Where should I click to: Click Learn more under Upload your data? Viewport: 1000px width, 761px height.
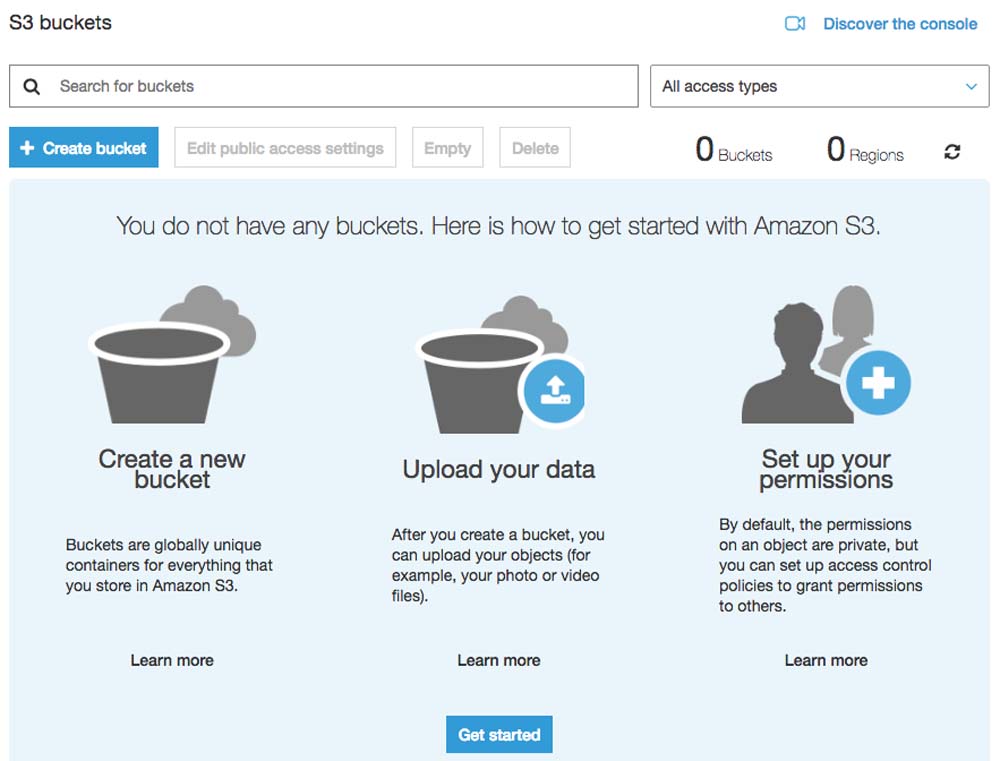499,660
